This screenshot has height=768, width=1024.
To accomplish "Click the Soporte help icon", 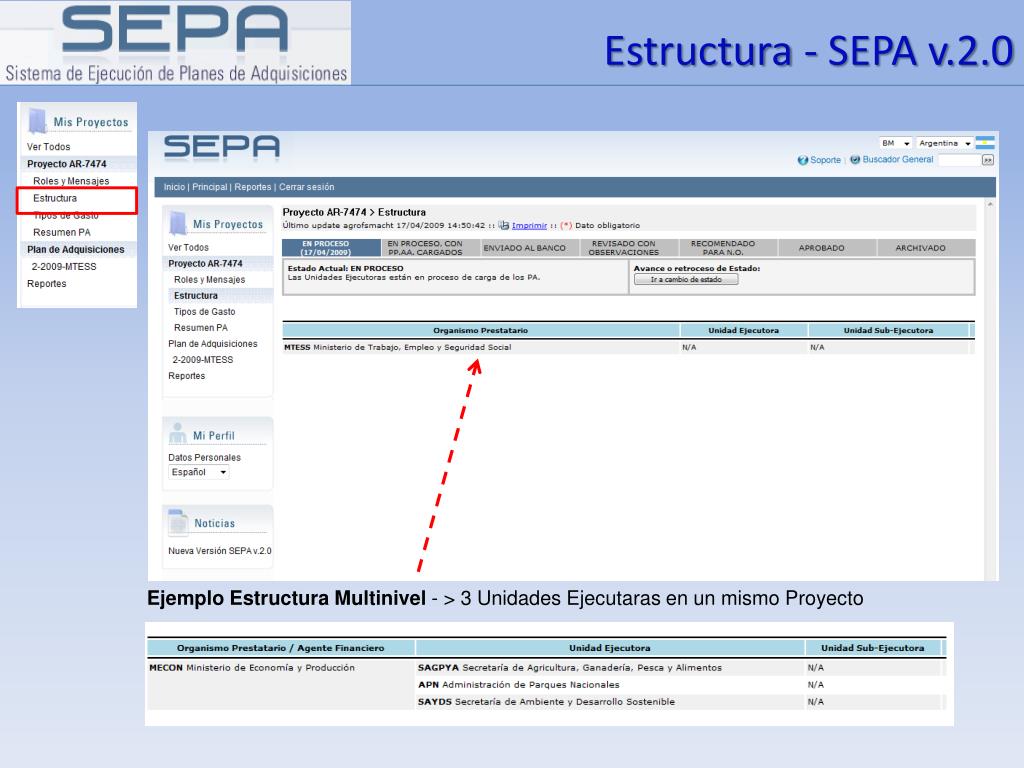I will pos(803,160).
